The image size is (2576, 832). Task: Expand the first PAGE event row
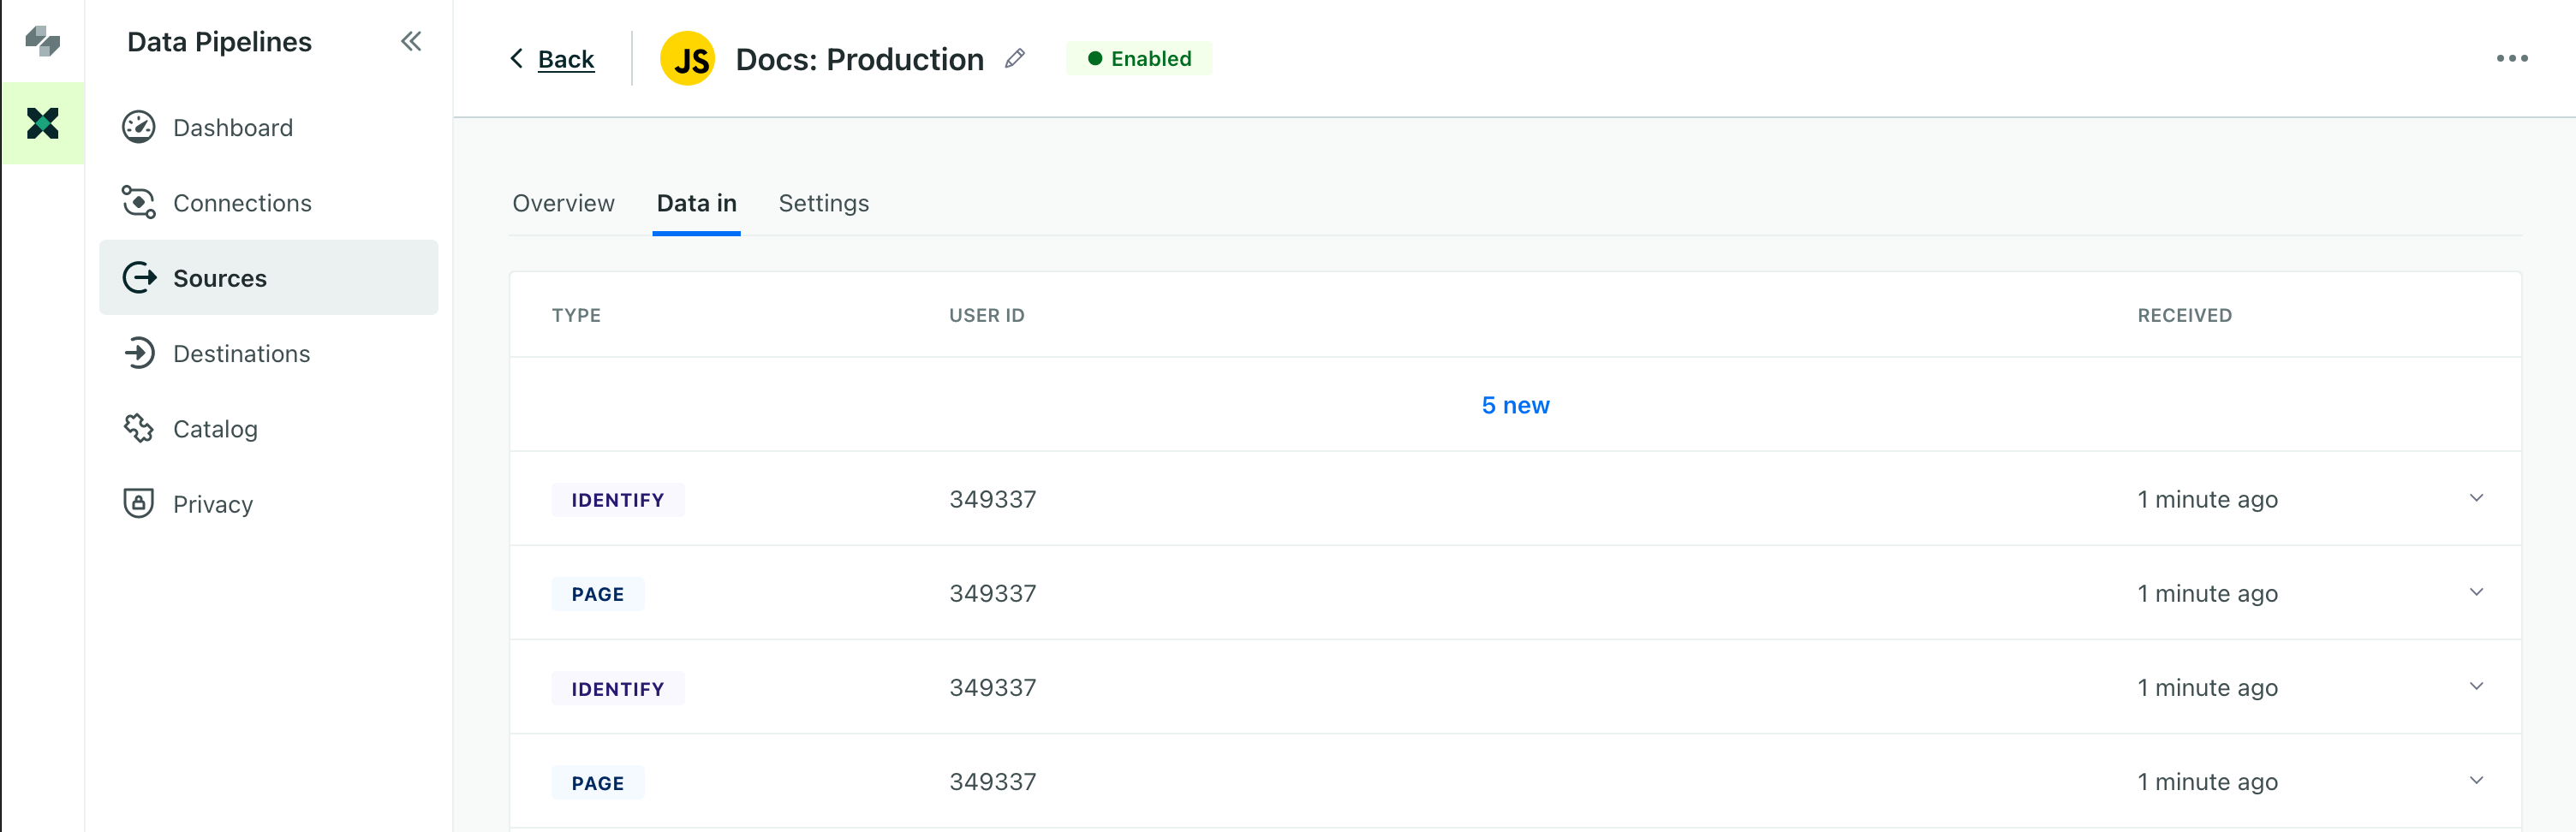coord(2476,592)
